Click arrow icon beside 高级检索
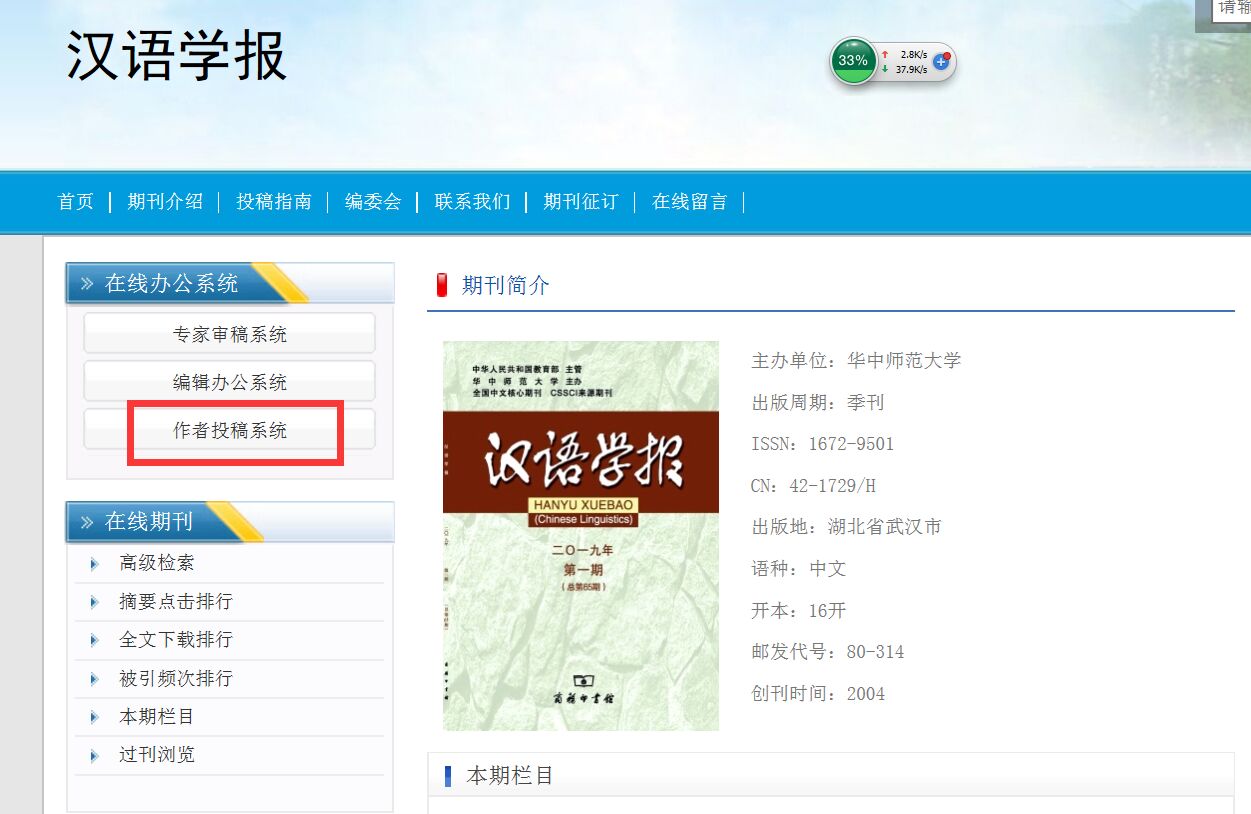 tap(94, 564)
